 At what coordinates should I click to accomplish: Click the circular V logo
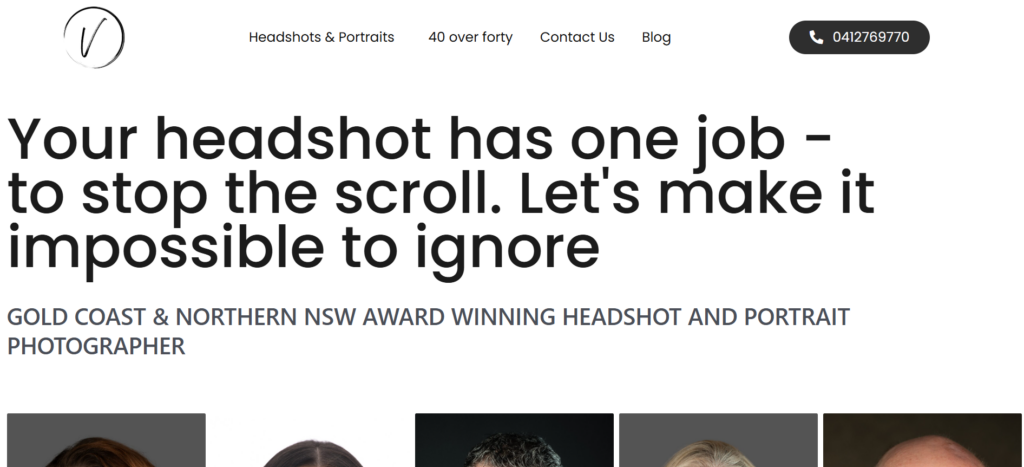coord(94,37)
